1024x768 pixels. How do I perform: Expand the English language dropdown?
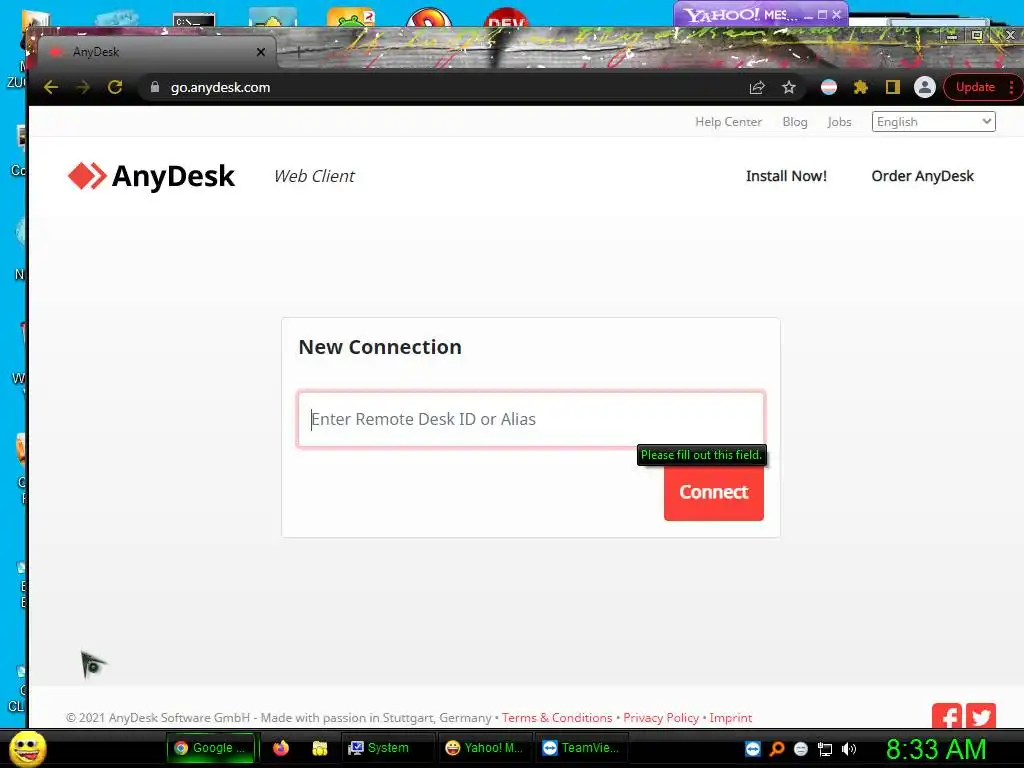pyautogui.click(x=933, y=121)
